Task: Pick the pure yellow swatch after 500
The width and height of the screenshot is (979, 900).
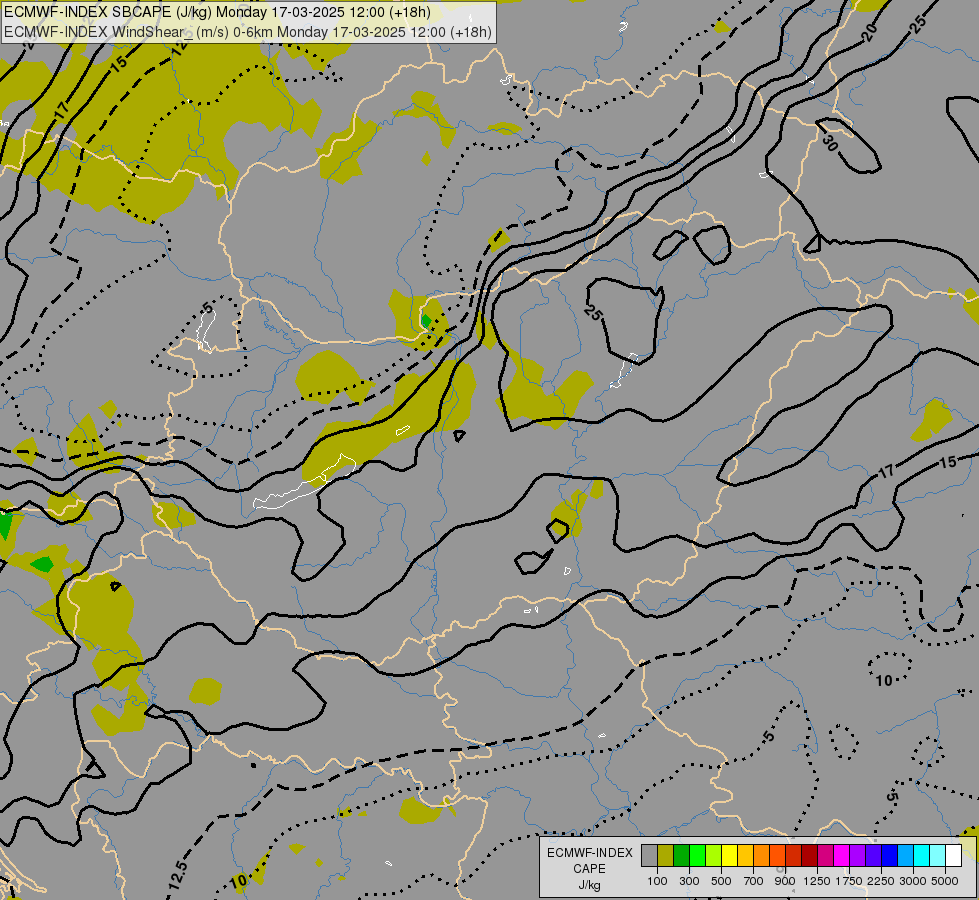Action: tap(729, 856)
